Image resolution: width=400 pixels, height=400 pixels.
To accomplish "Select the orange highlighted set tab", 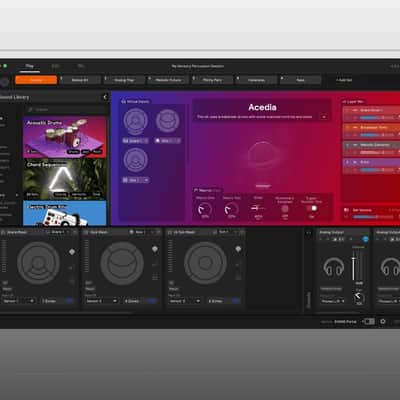I will click(36, 80).
